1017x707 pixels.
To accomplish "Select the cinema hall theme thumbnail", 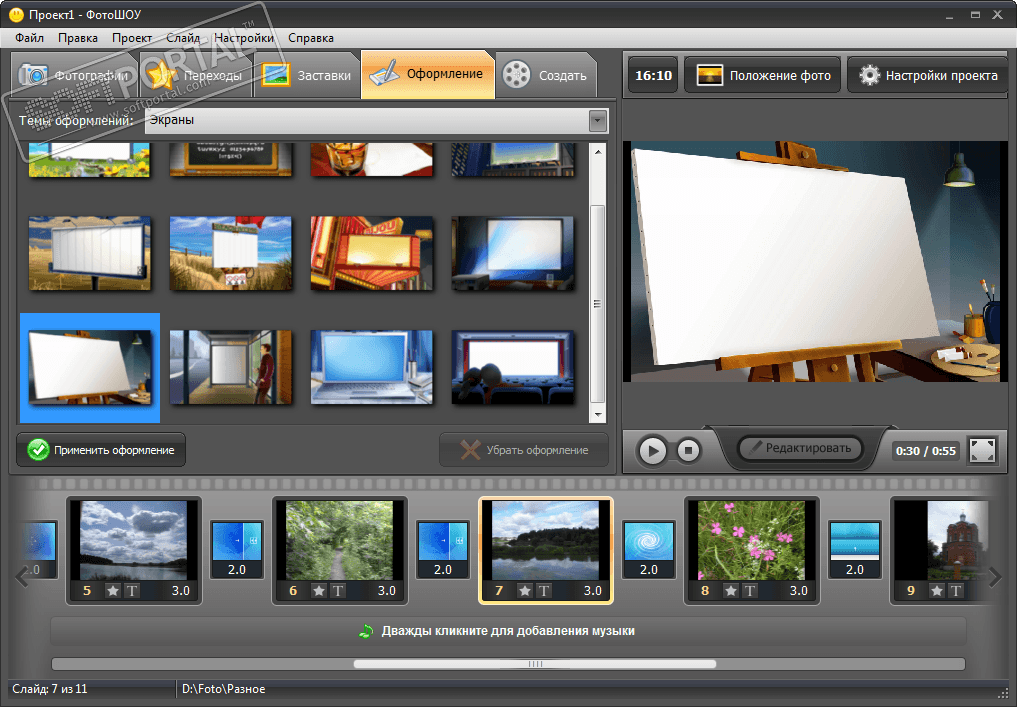I will click(512, 367).
